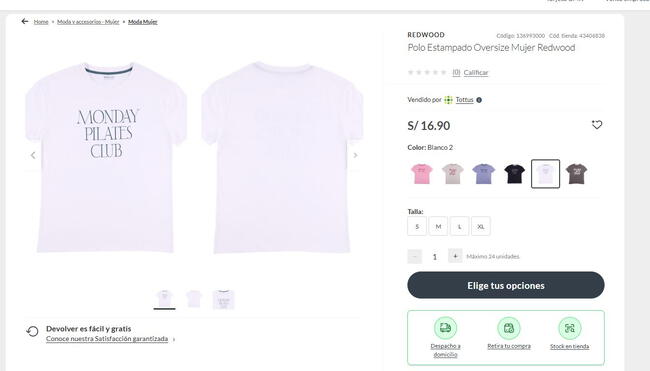
Task: Show previous product image with left arrow
Action: (33, 155)
